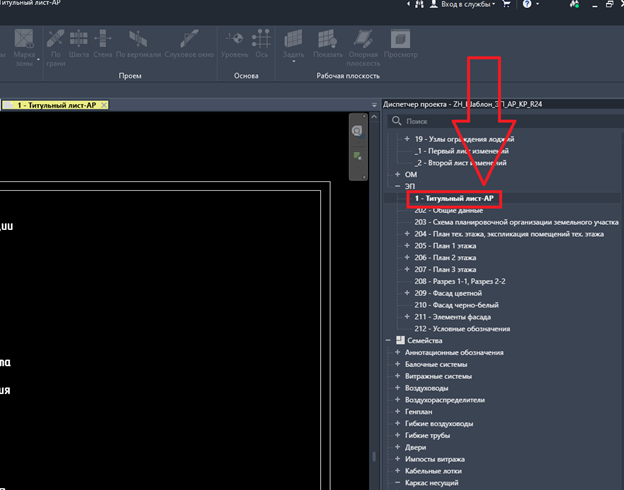Open the Марка зоны dropdown arrow

38,60
